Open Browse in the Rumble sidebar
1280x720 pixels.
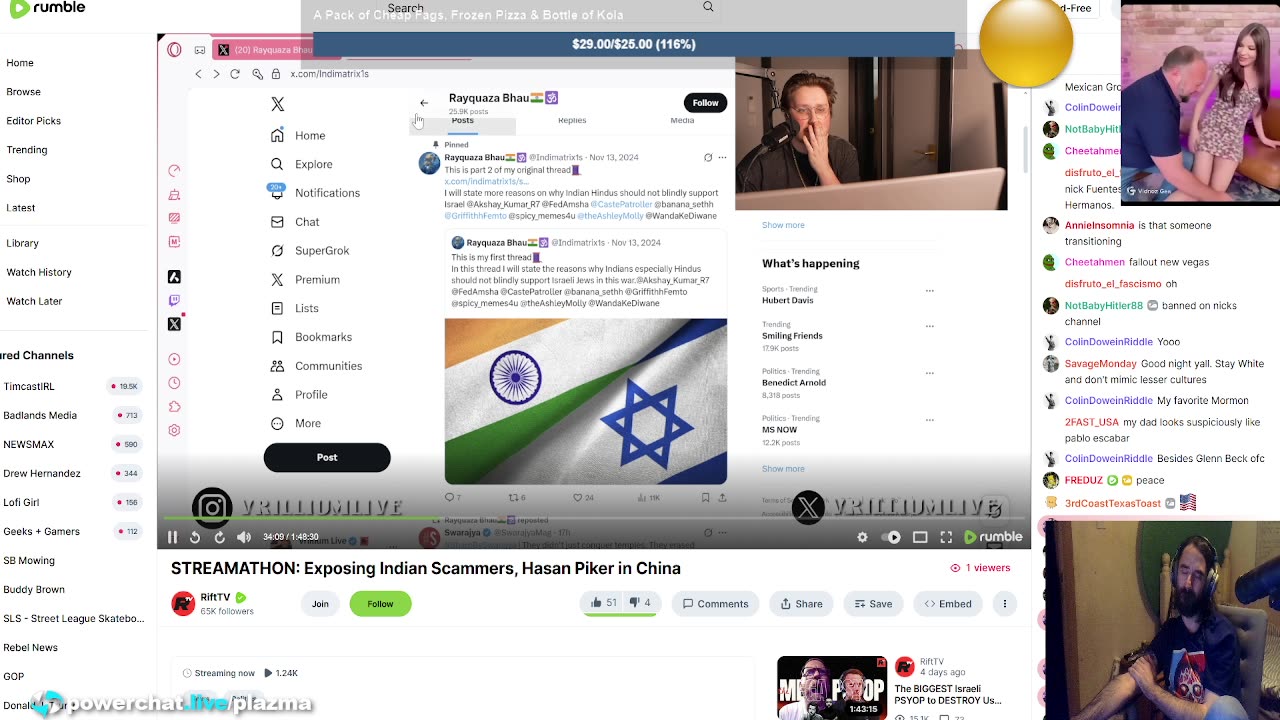pyautogui.click(x=23, y=91)
